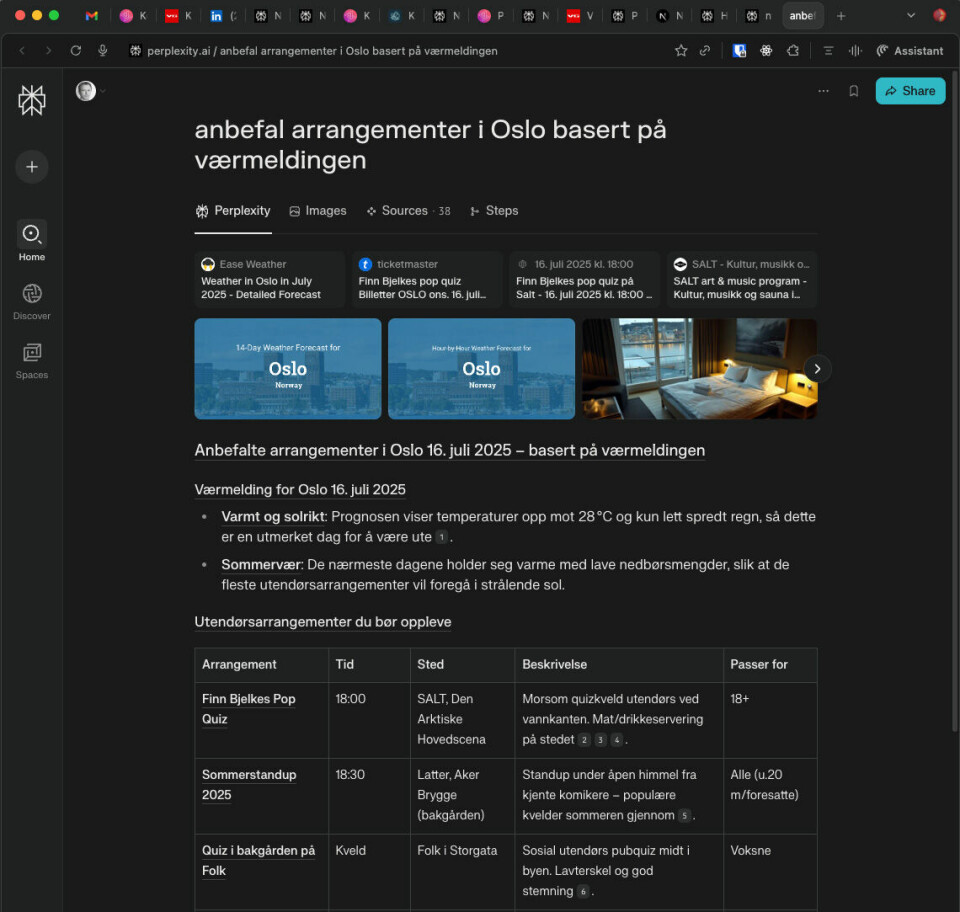960x912 pixels.
Task: Open citation 4 in the Finn Bjelkes row
Action: (617, 740)
